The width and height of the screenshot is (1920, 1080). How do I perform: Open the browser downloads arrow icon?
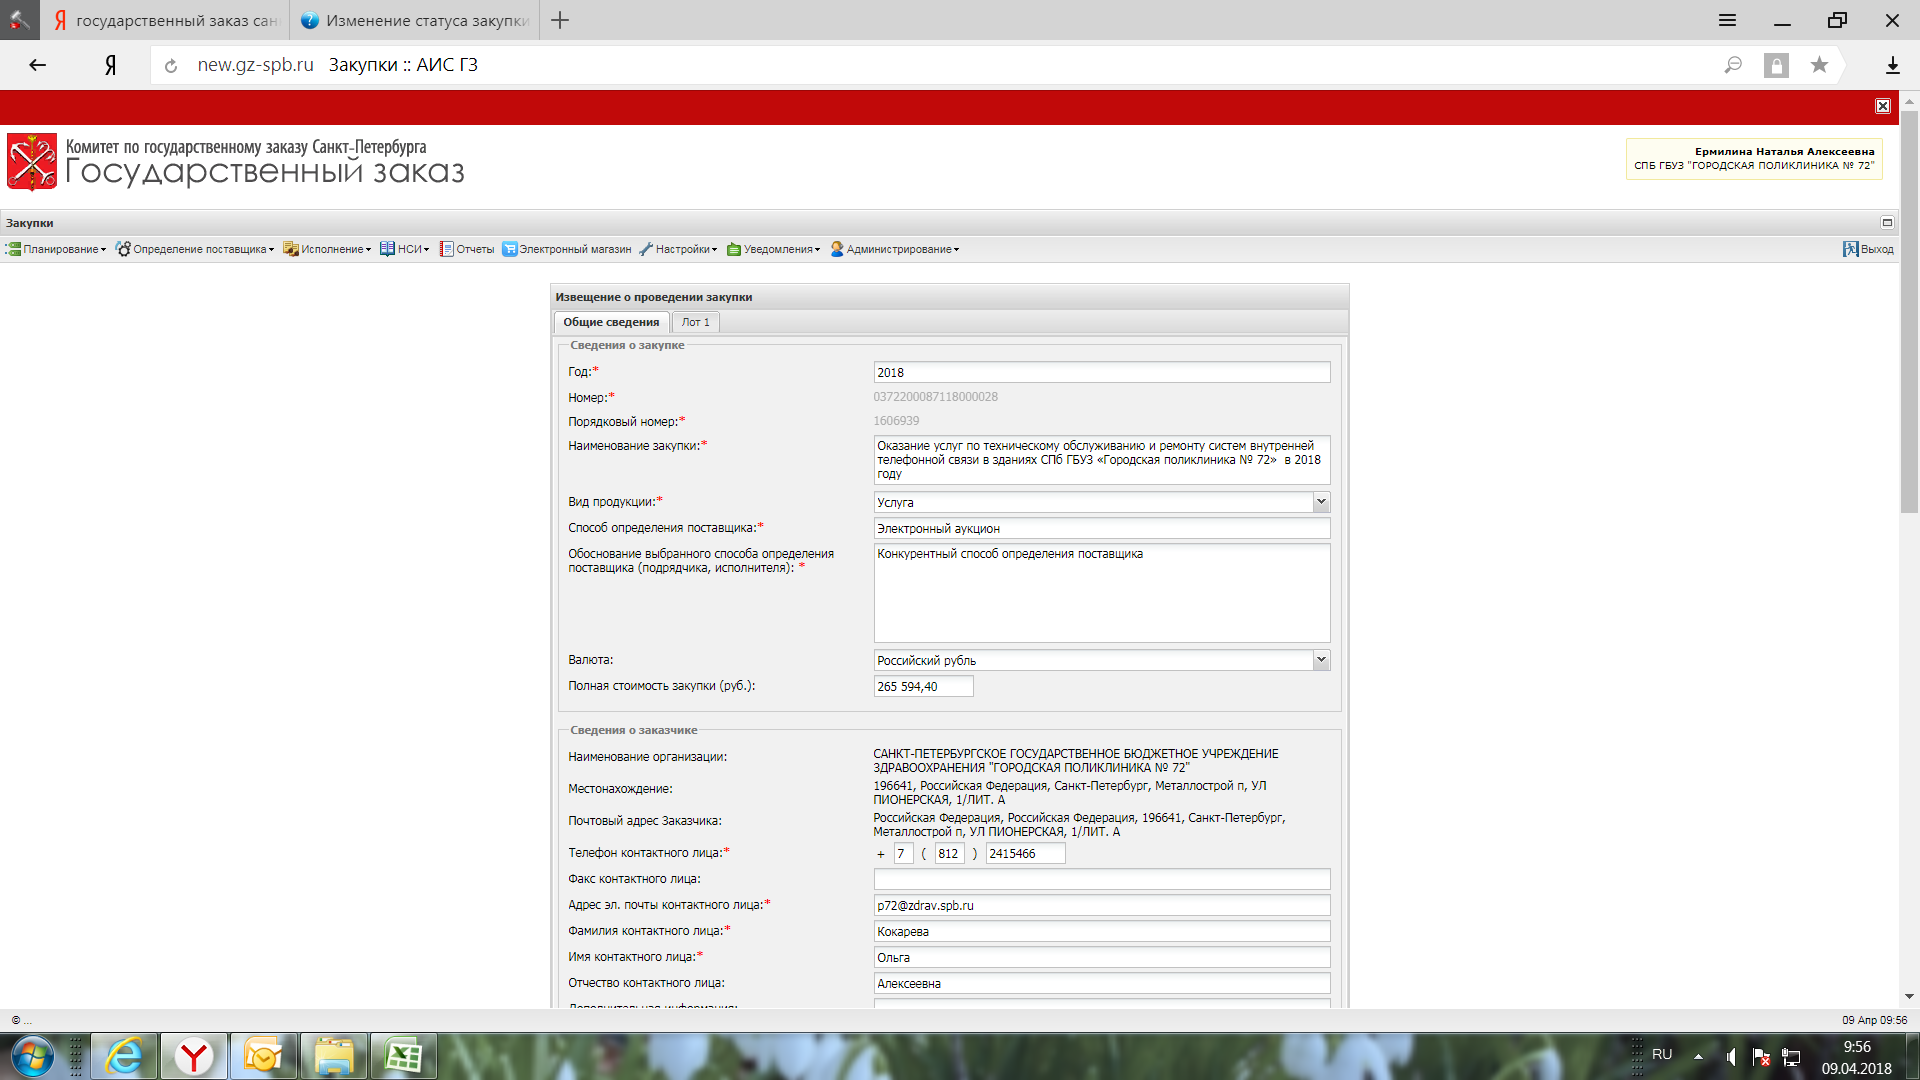(x=1892, y=65)
